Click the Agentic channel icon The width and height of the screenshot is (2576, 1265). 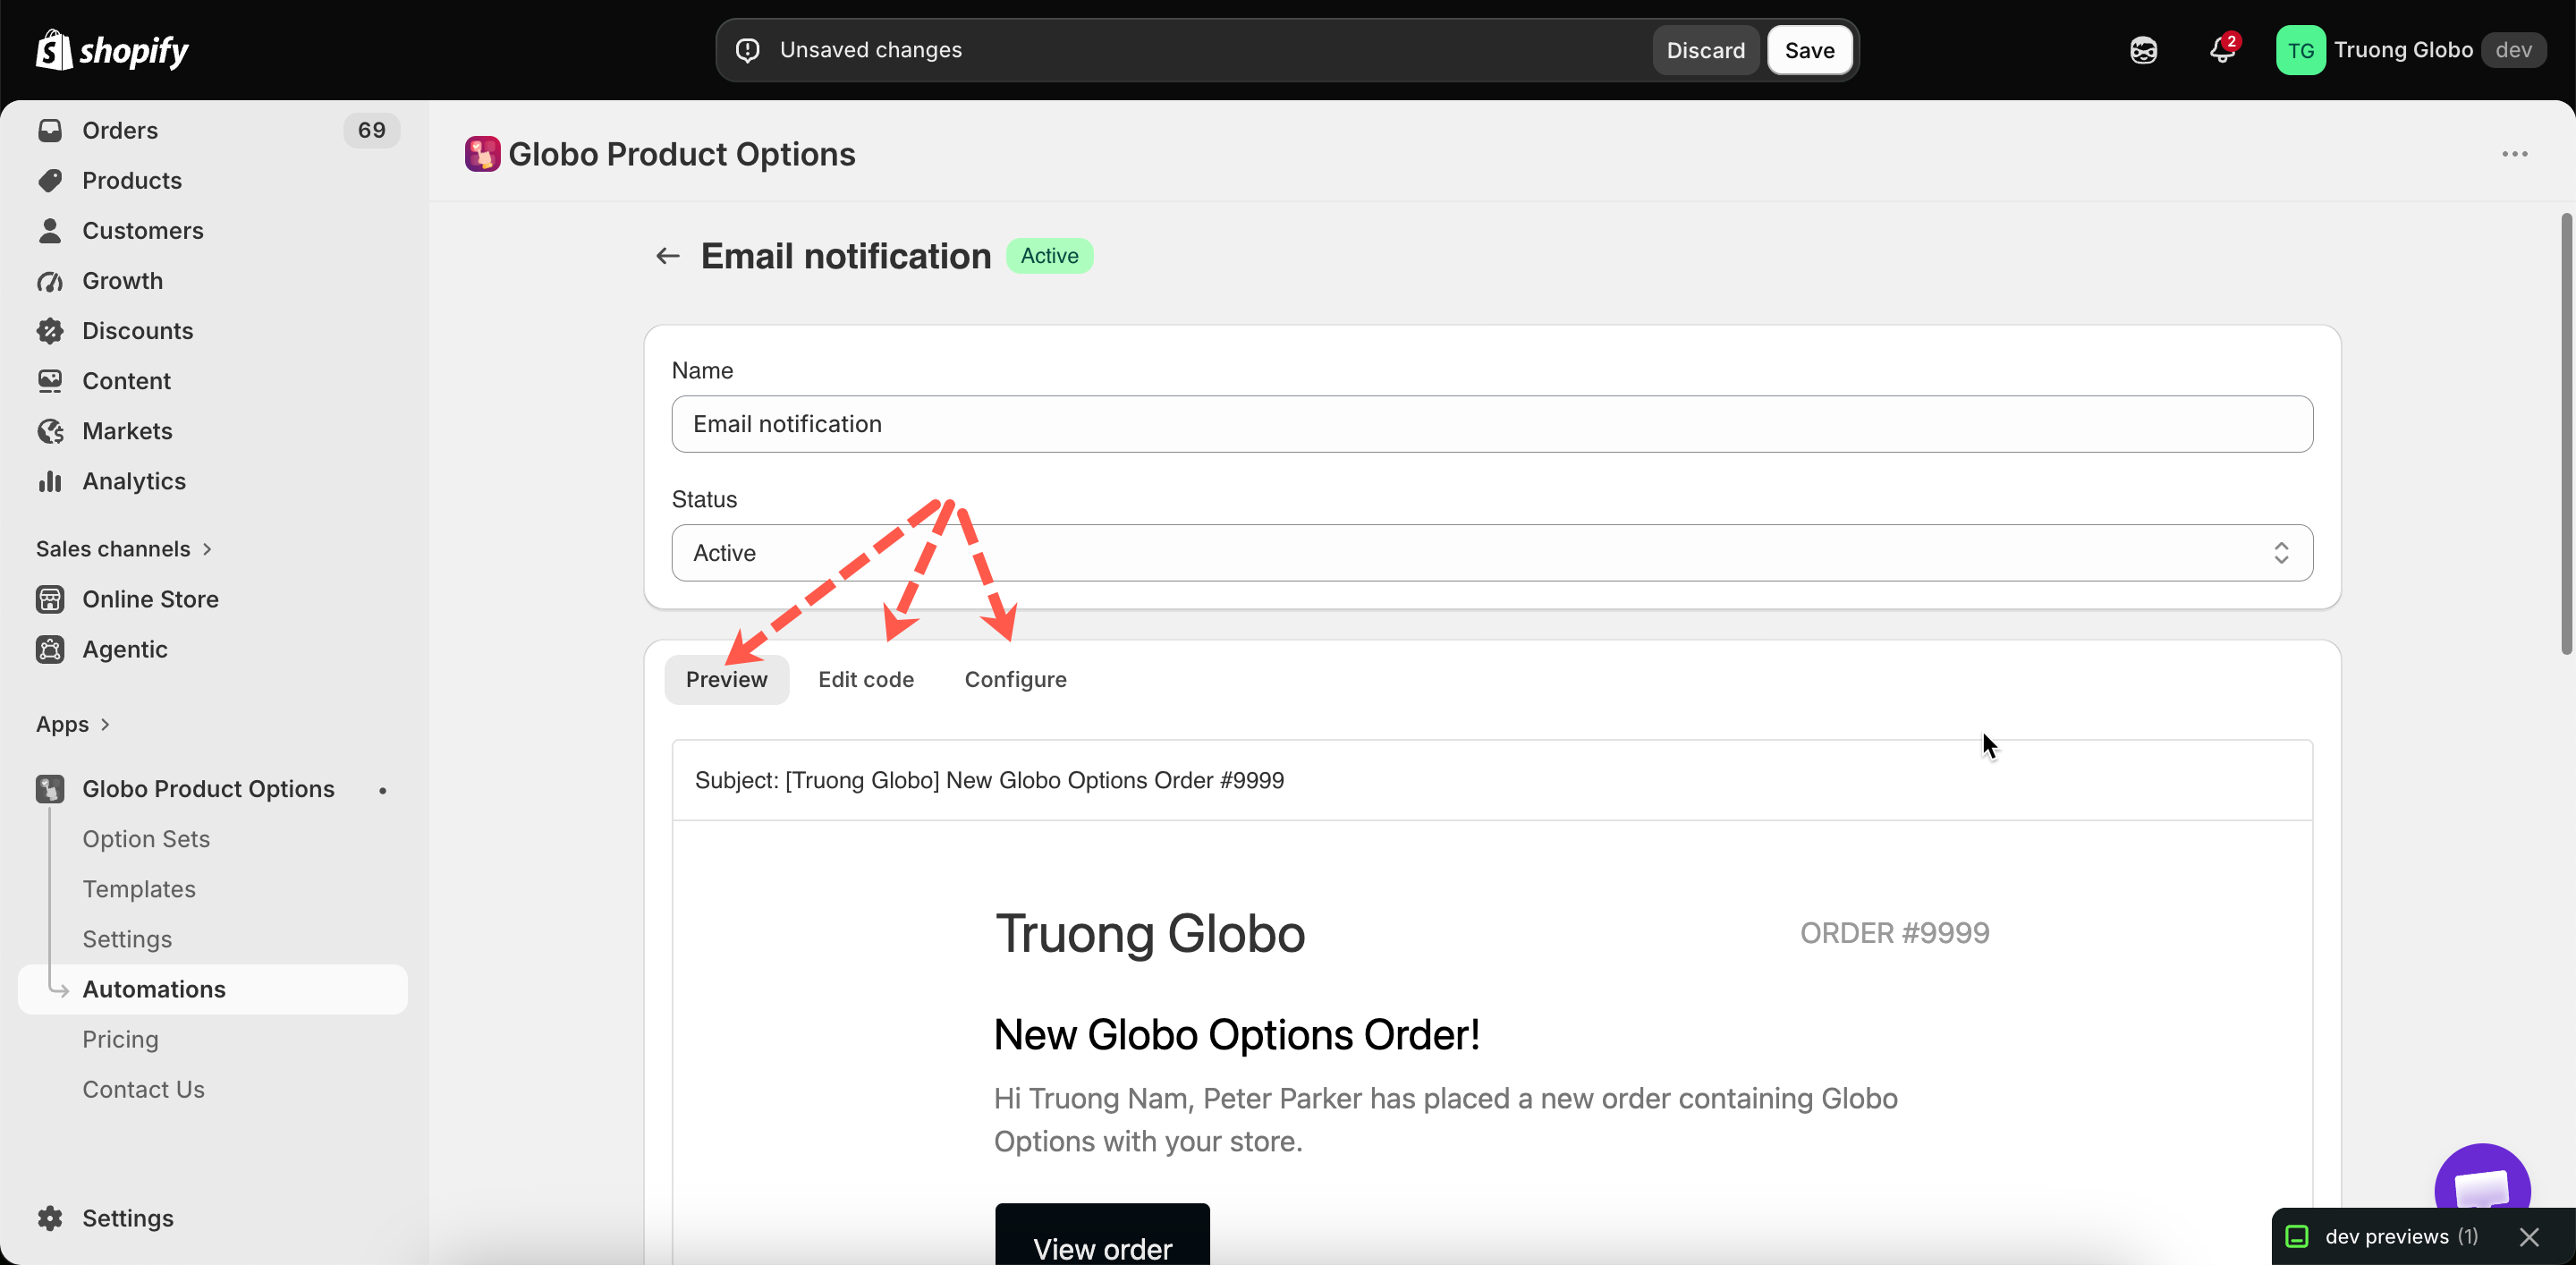[50, 649]
